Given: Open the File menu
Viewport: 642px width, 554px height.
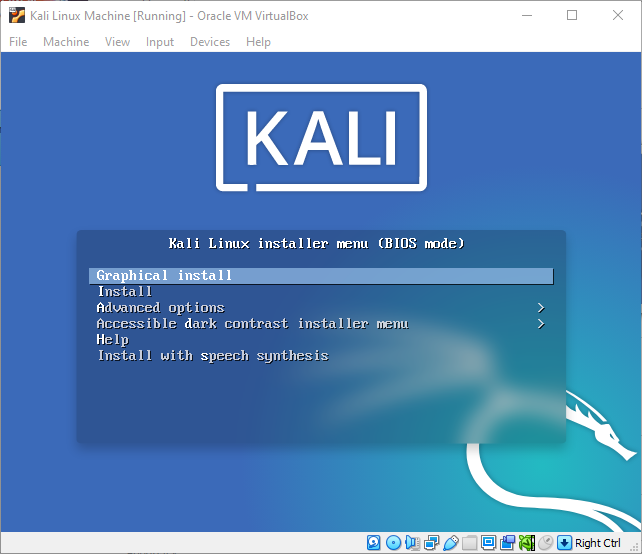Looking at the screenshot, I should point(18,42).
